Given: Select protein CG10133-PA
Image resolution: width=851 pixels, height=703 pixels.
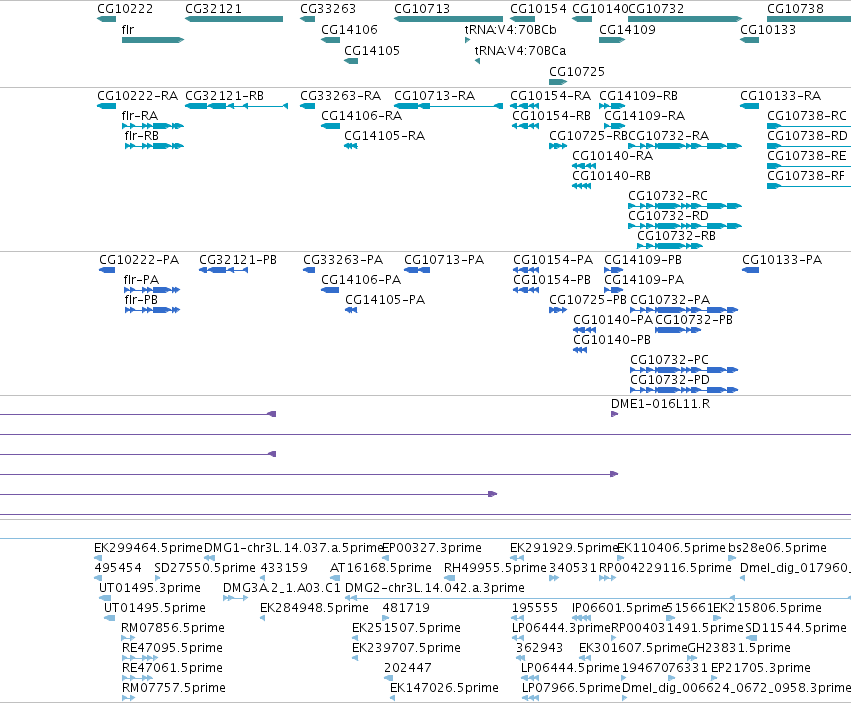Looking at the screenshot, I should click(x=782, y=259).
